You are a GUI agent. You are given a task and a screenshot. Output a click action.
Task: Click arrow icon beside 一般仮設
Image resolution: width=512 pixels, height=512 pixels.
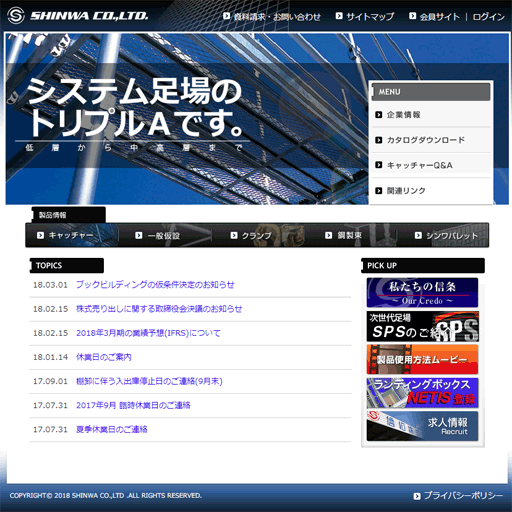[x=139, y=235]
